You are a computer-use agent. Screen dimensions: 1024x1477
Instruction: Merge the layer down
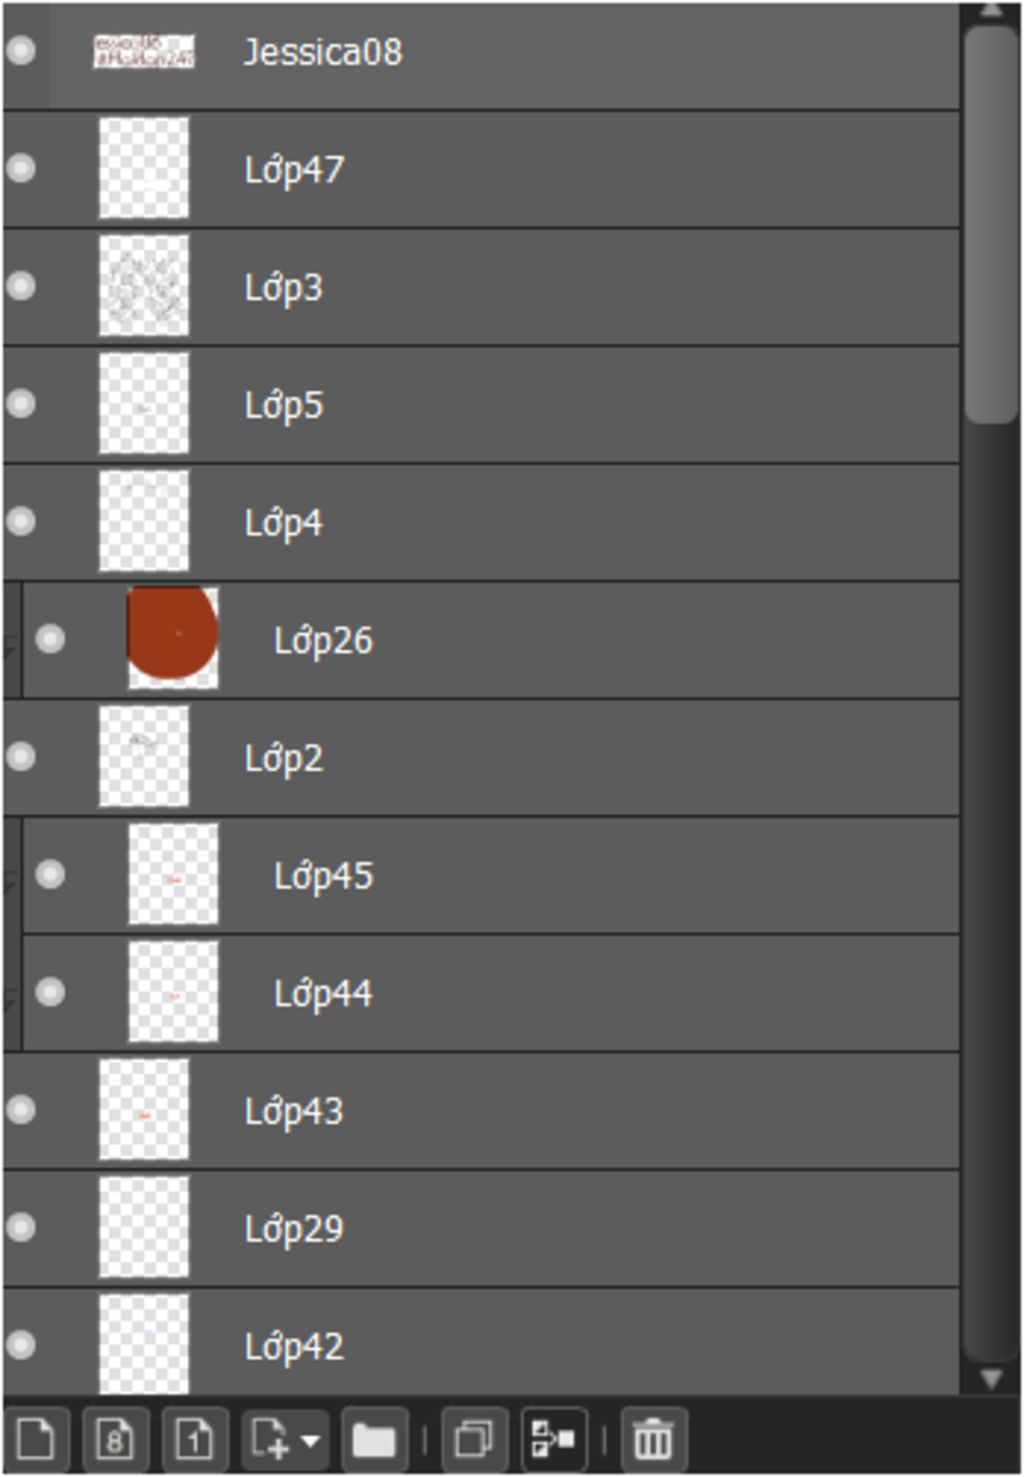pos(554,1440)
